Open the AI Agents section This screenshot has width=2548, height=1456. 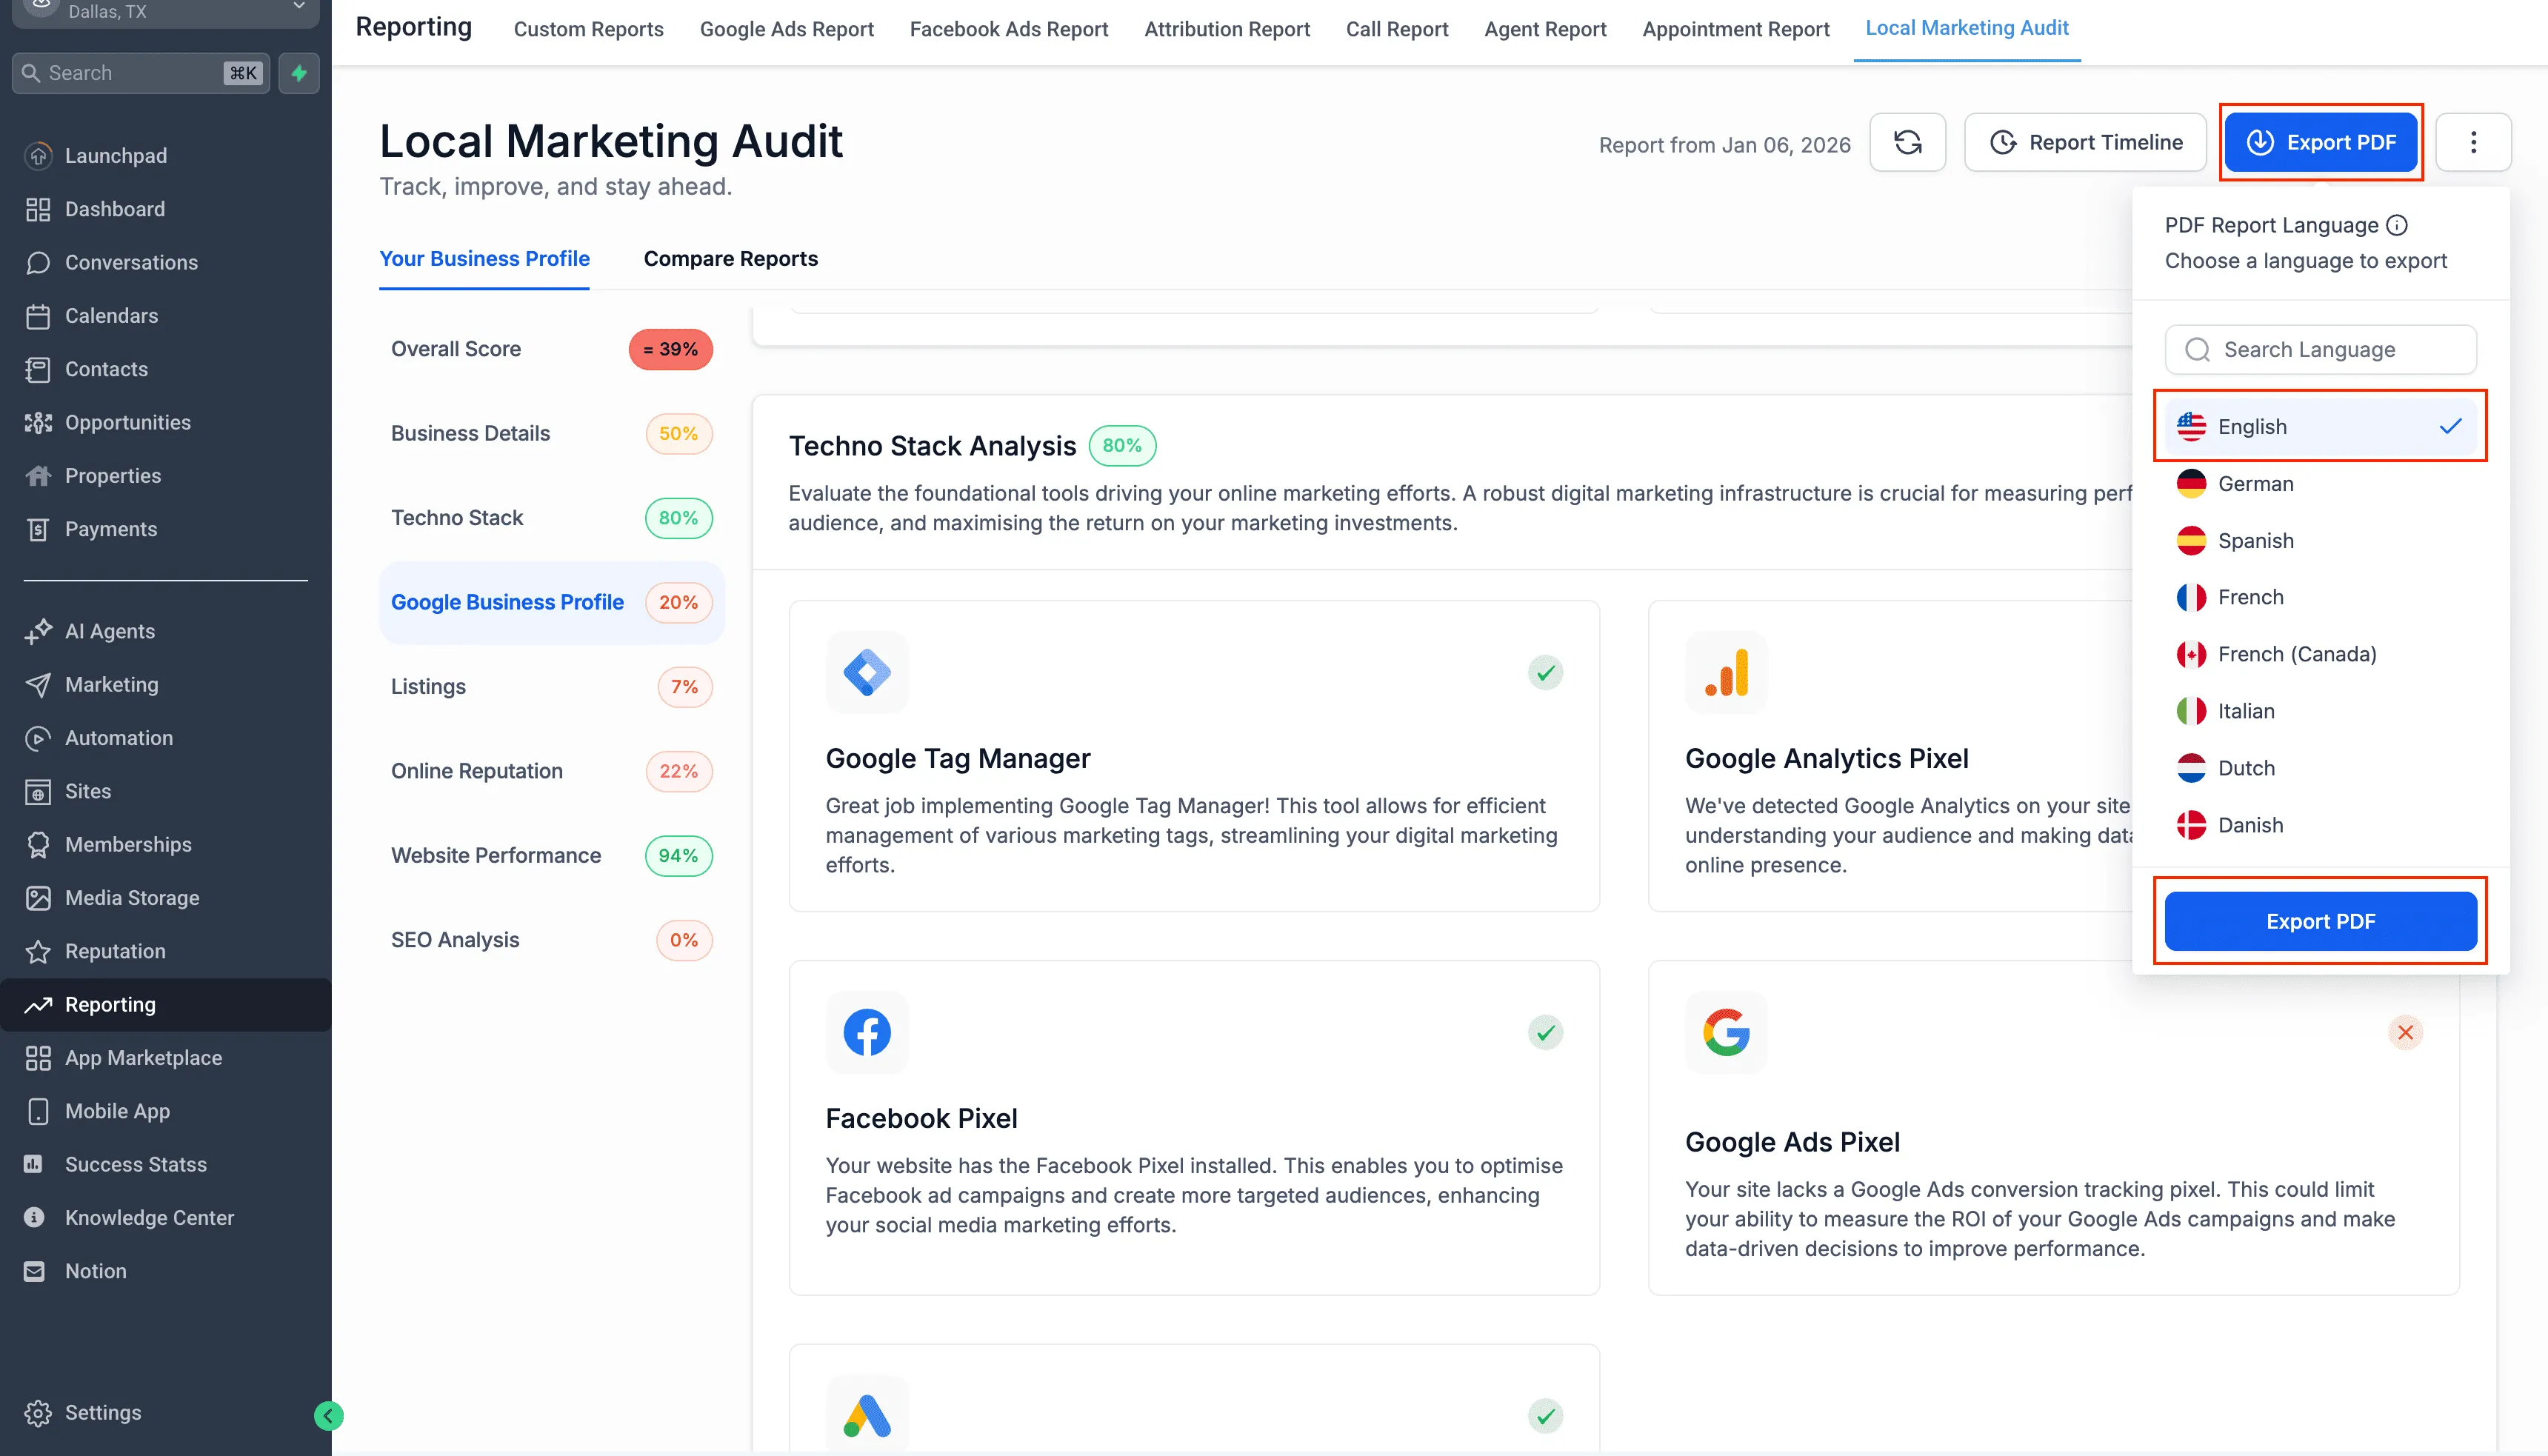coord(109,631)
